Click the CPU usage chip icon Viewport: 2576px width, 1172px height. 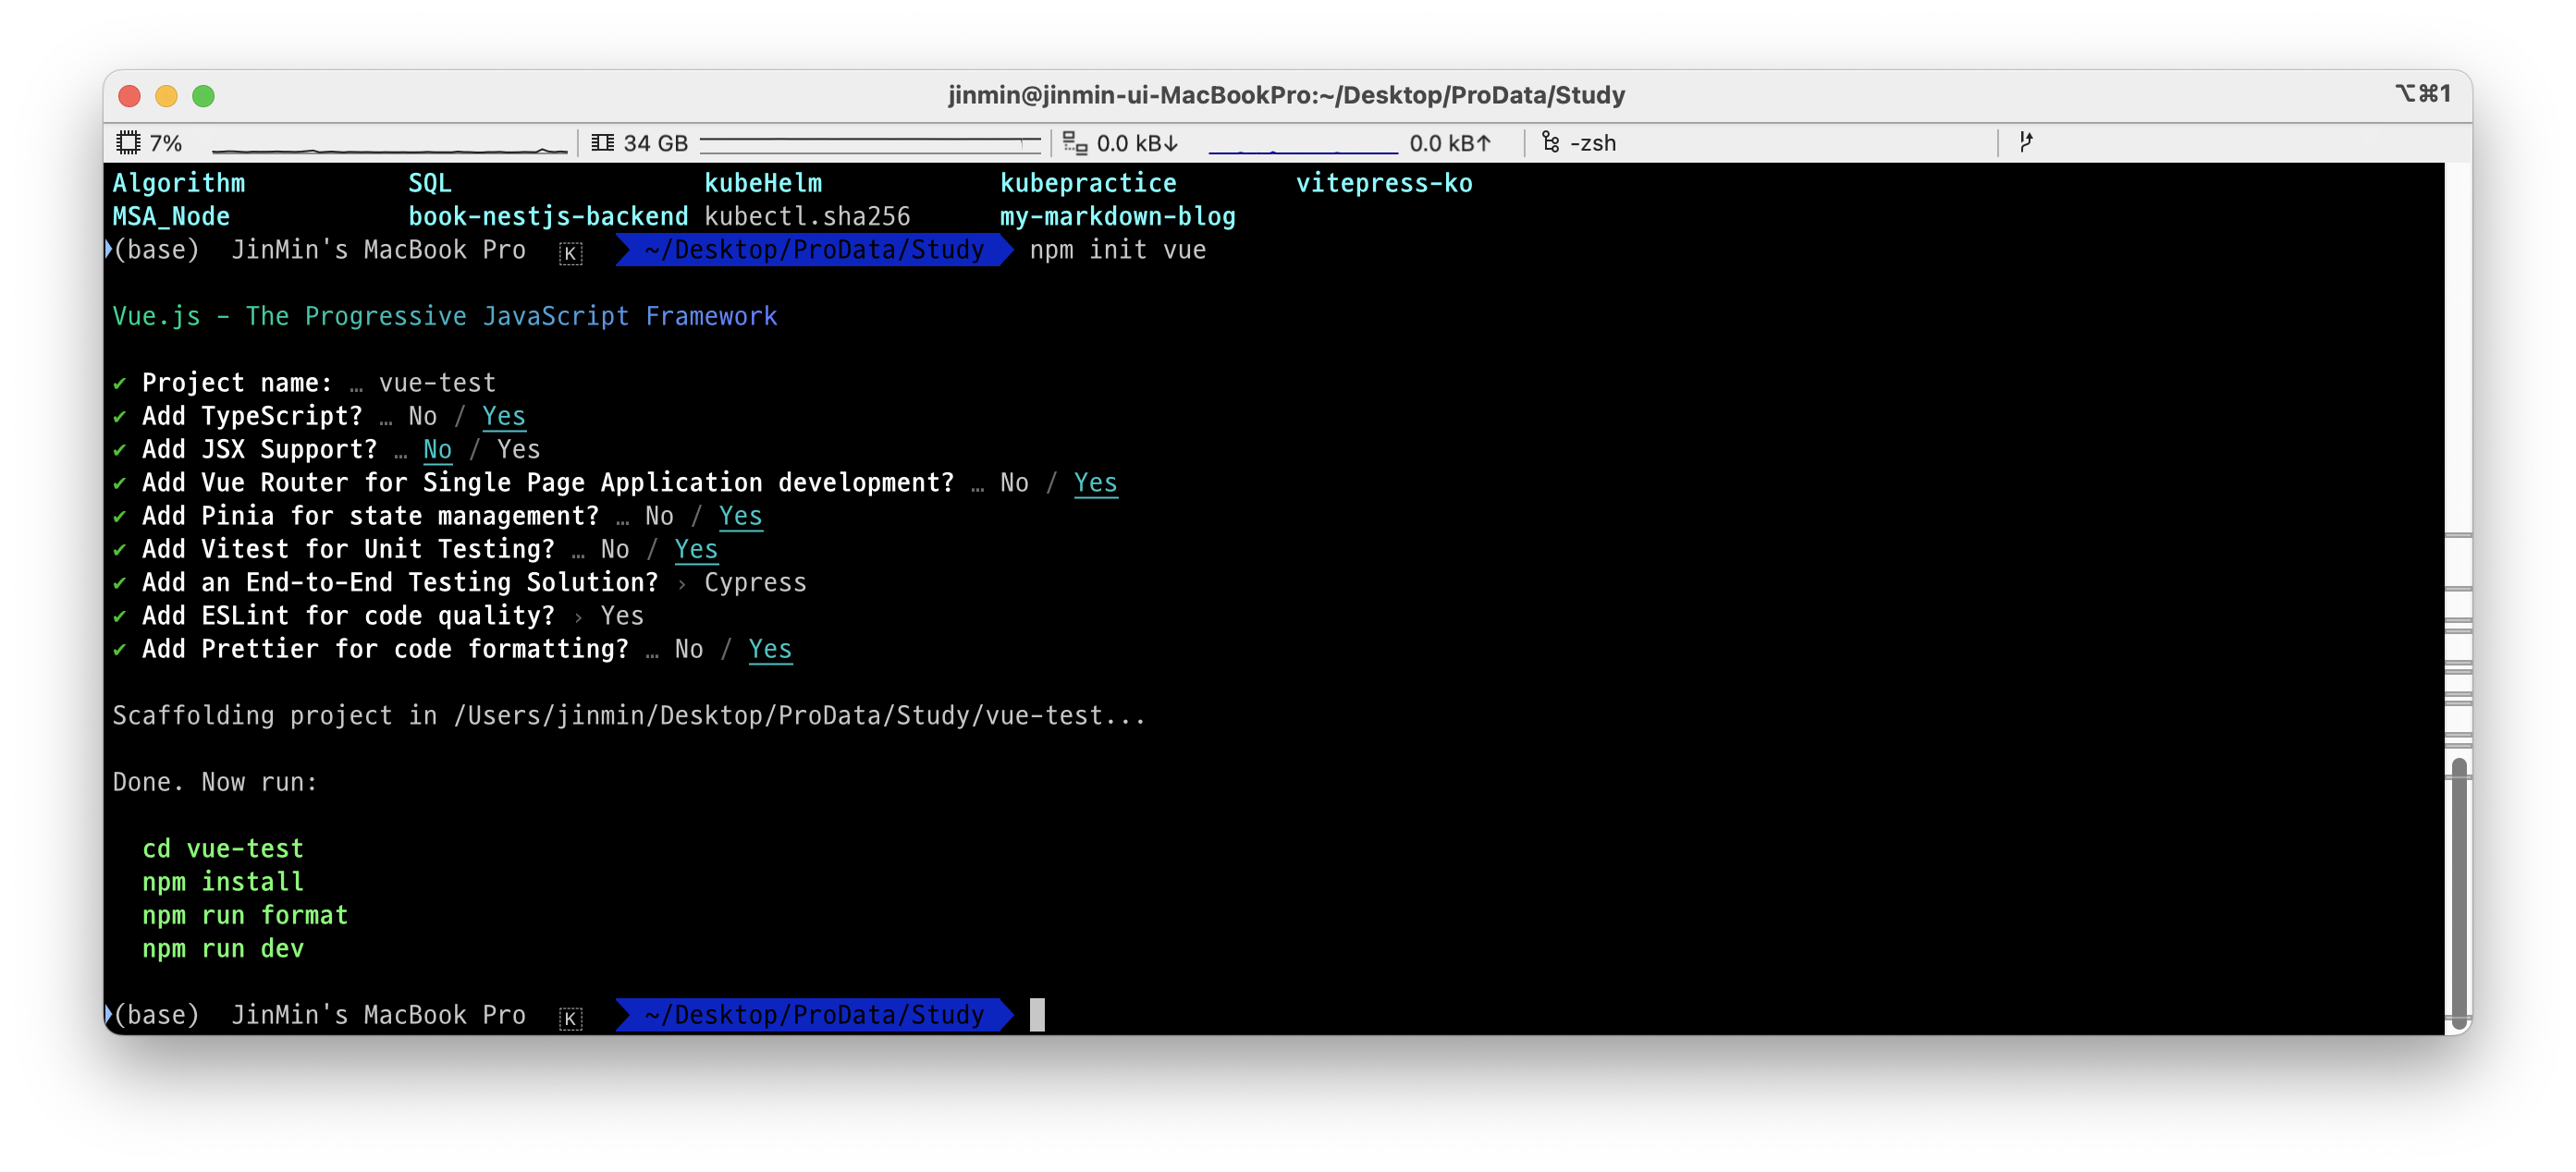[128, 143]
